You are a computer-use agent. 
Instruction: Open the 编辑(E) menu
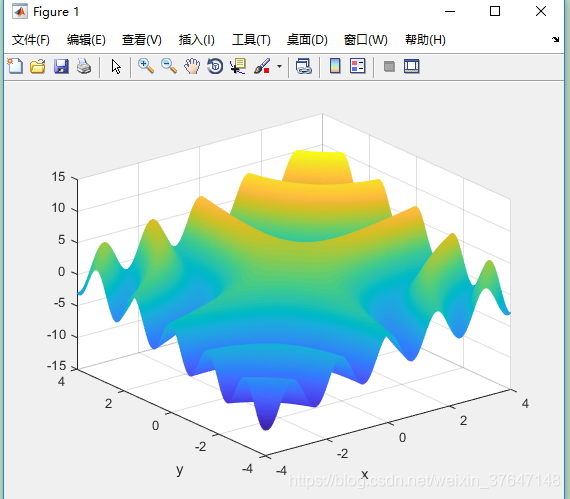click(86, 40)
